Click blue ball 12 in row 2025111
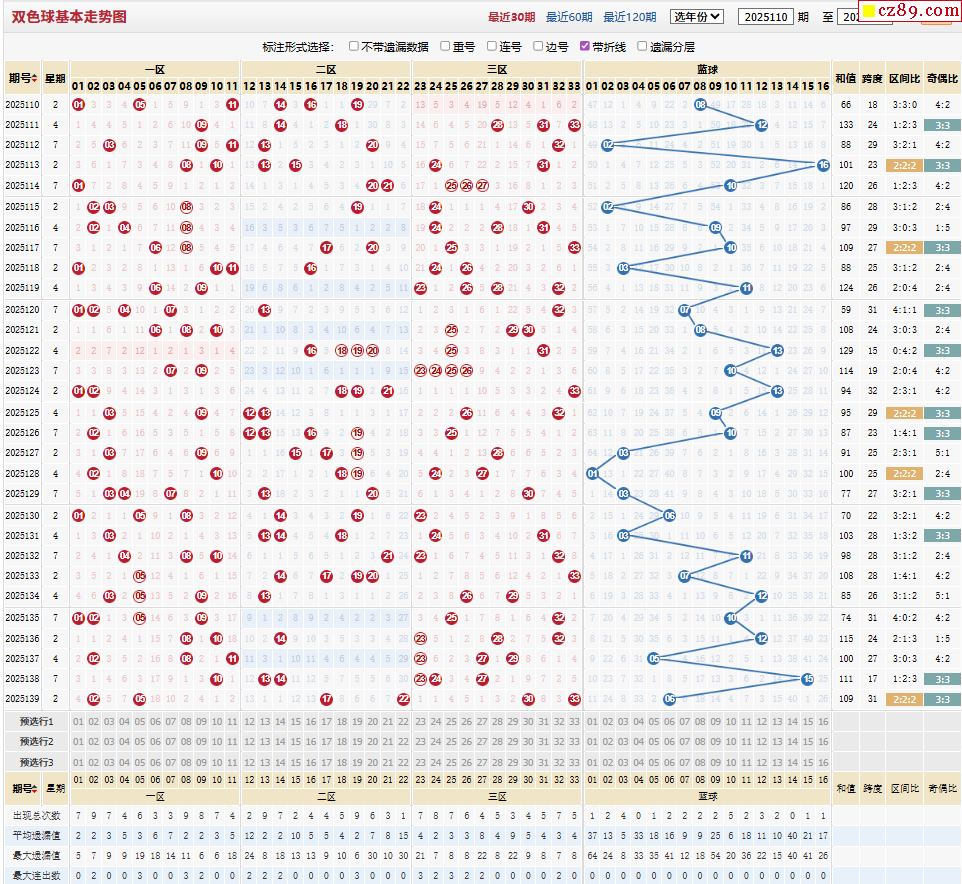 [761, 125]
